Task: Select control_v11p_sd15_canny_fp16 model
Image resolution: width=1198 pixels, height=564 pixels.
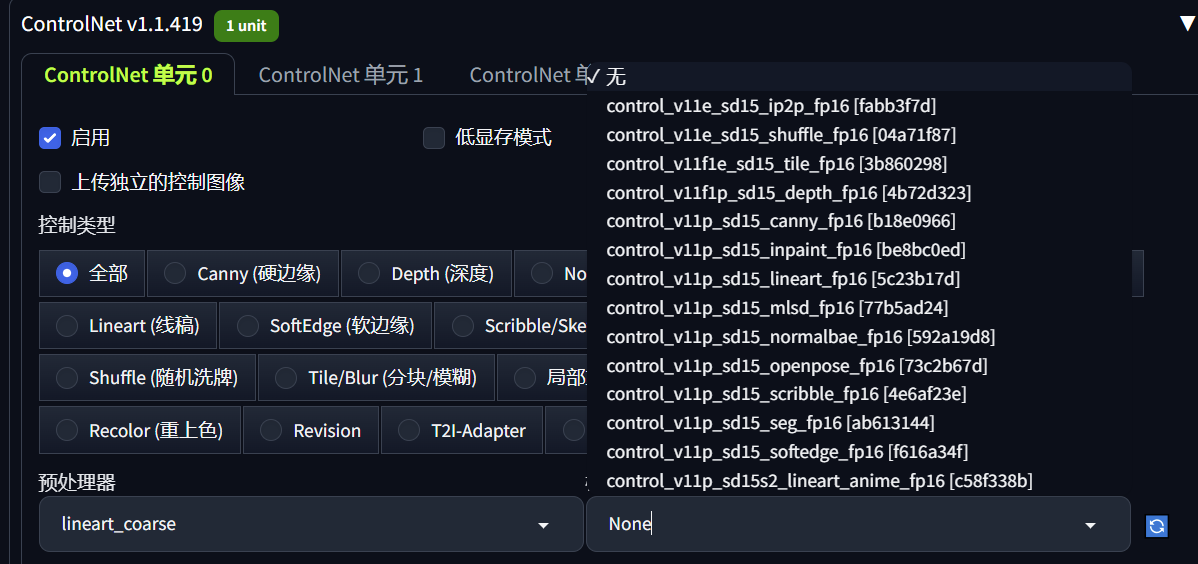Action: [859, 221]
